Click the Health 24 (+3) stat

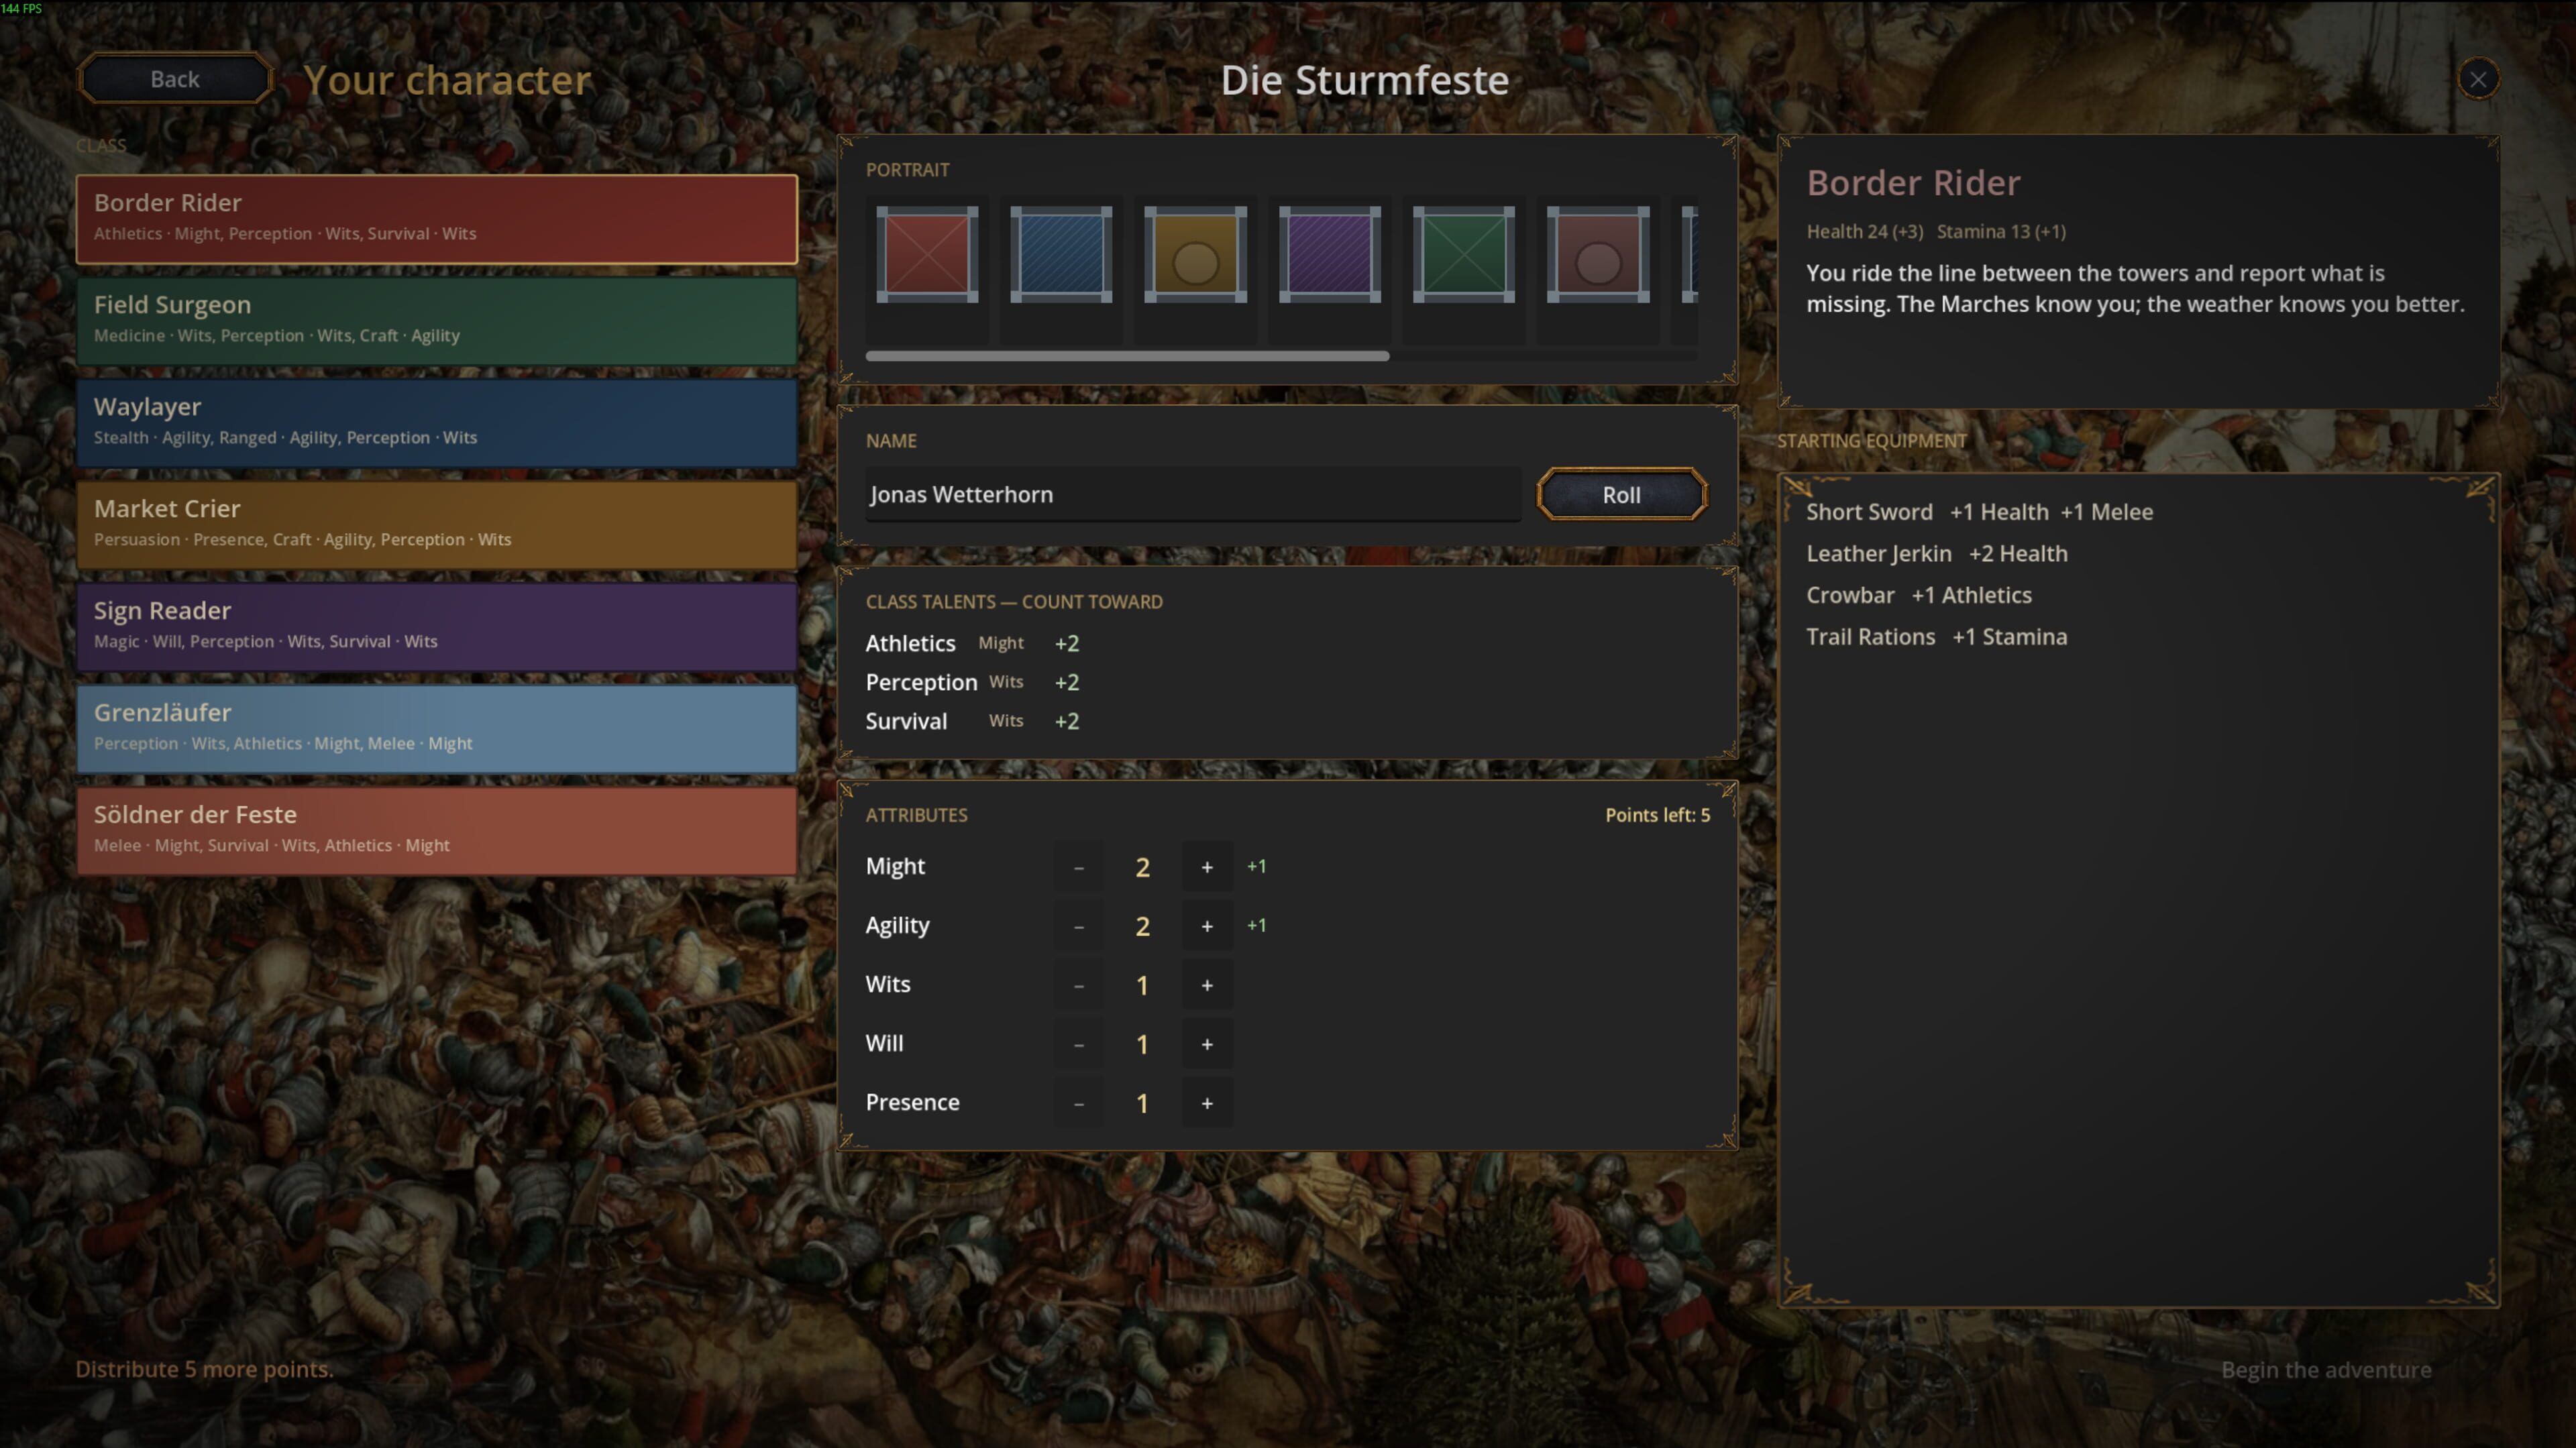click(1864, 231)
